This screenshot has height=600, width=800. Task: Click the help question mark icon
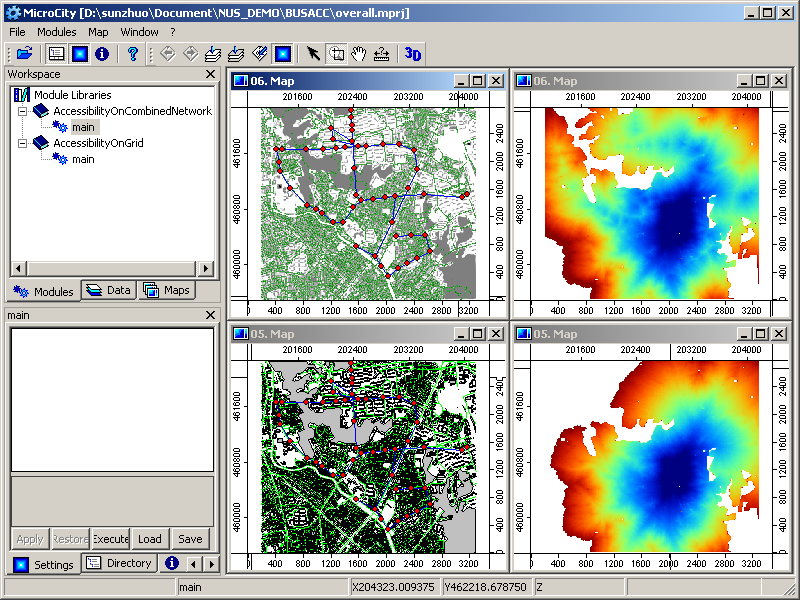click(132, 54)
